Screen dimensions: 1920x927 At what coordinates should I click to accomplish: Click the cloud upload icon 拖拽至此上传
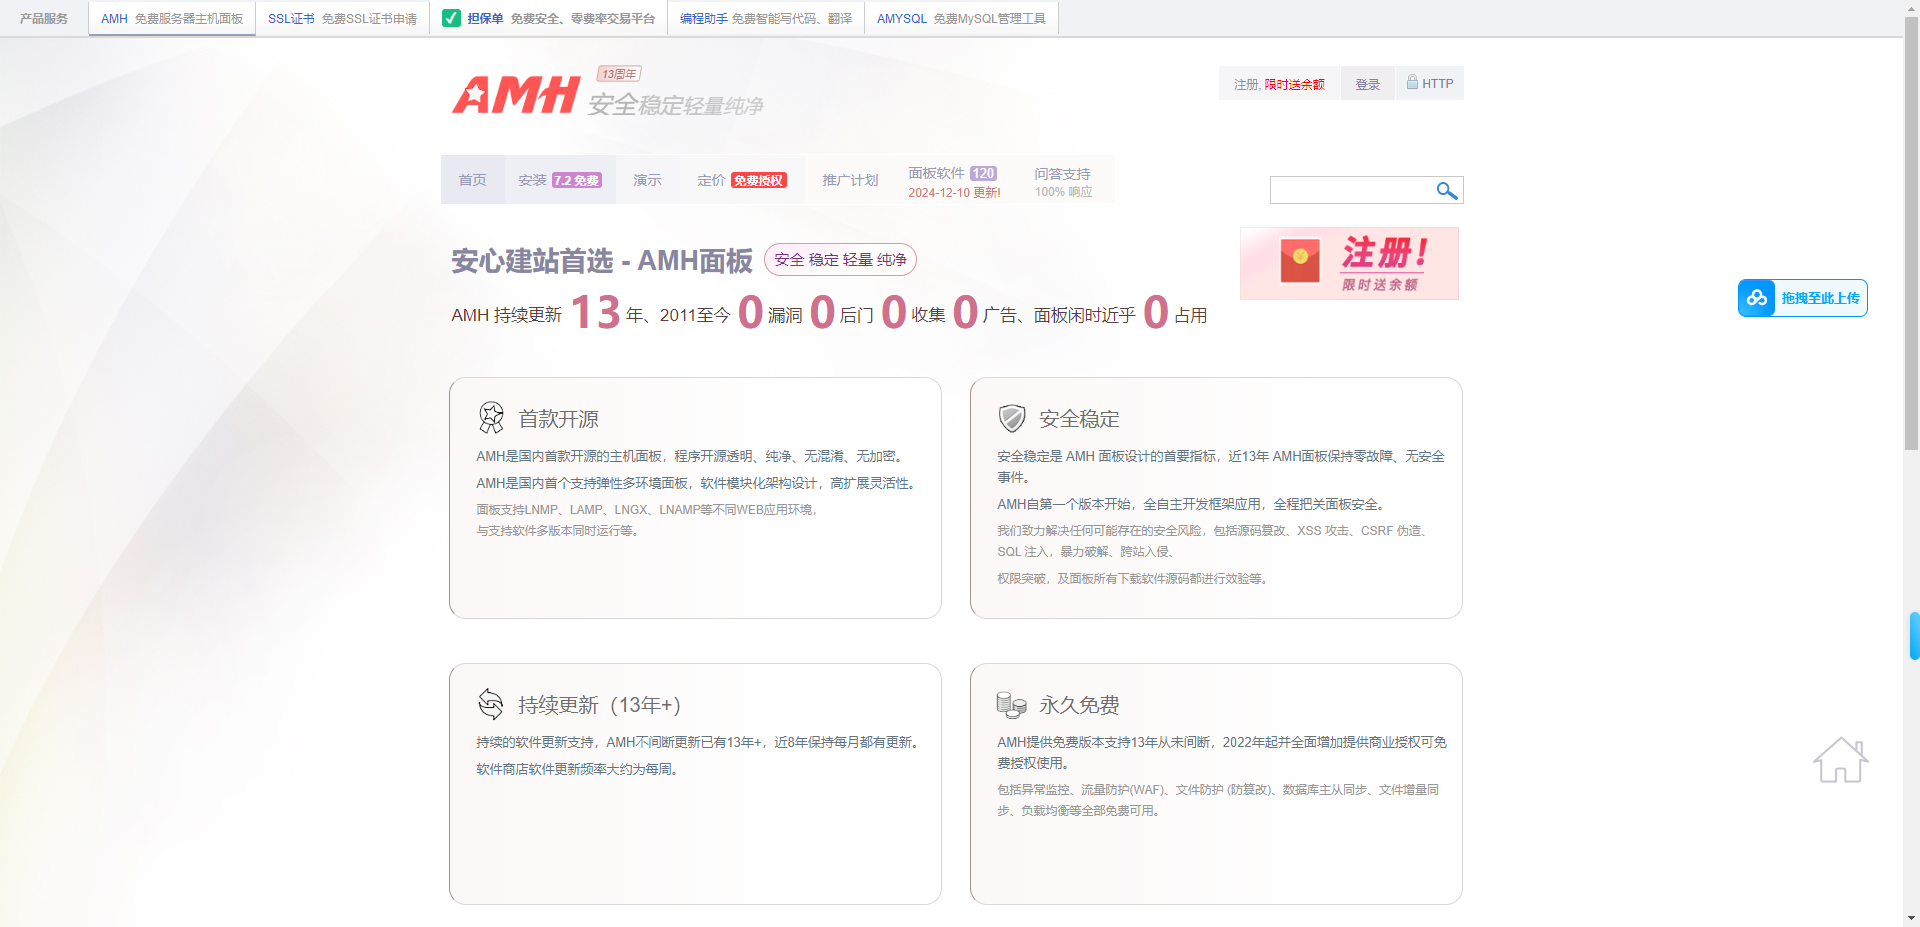coord(1757,298)
